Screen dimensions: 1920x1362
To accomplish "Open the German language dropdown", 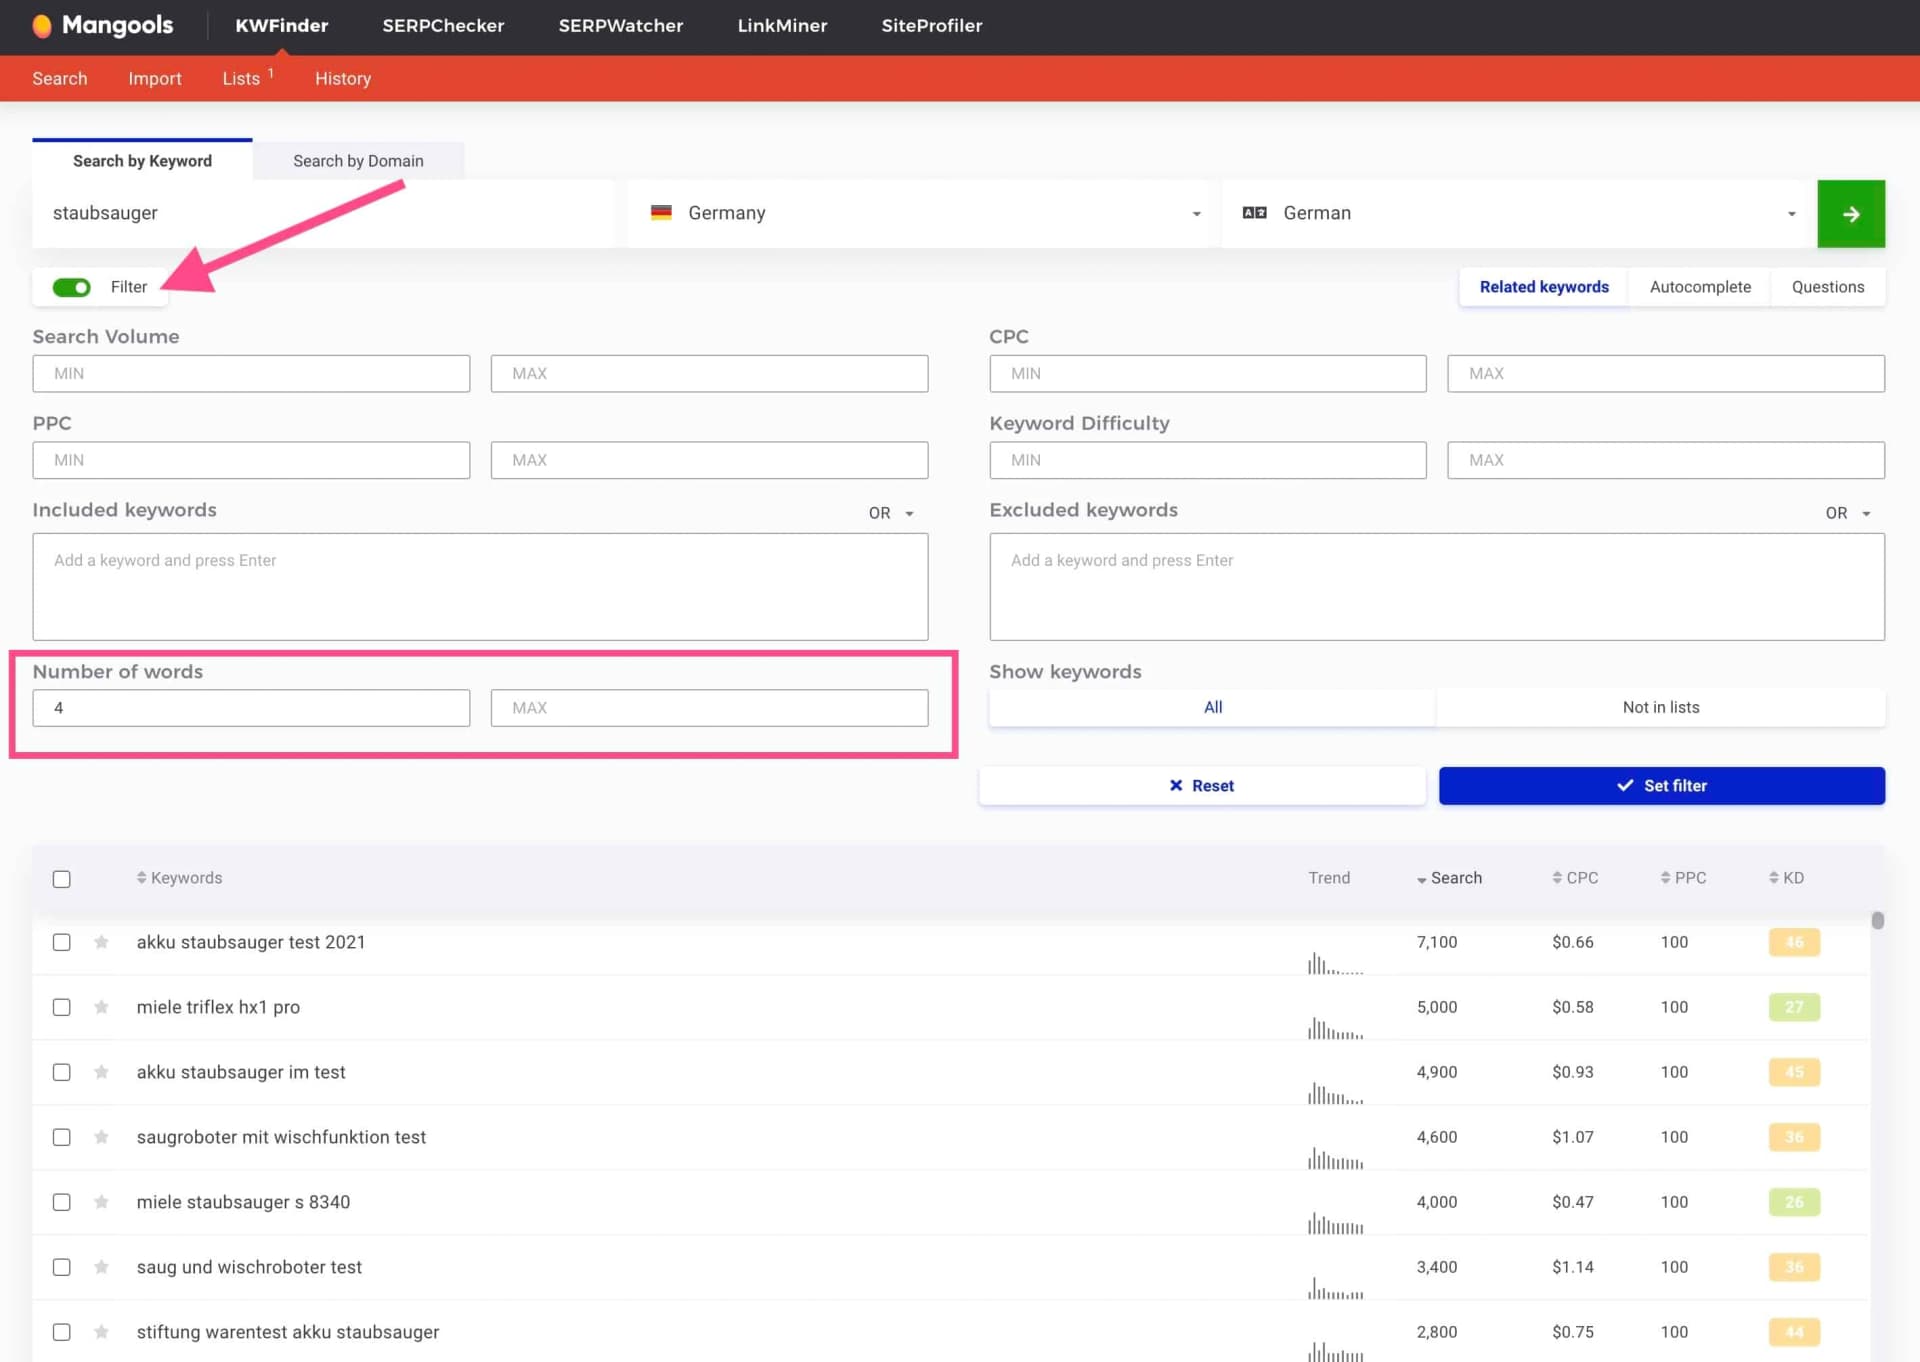I will (1789, 213).
